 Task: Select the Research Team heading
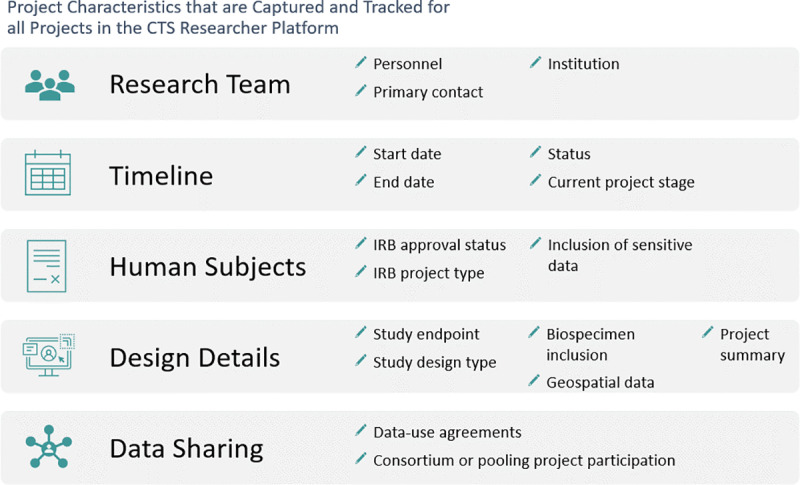tap(200, 84)
